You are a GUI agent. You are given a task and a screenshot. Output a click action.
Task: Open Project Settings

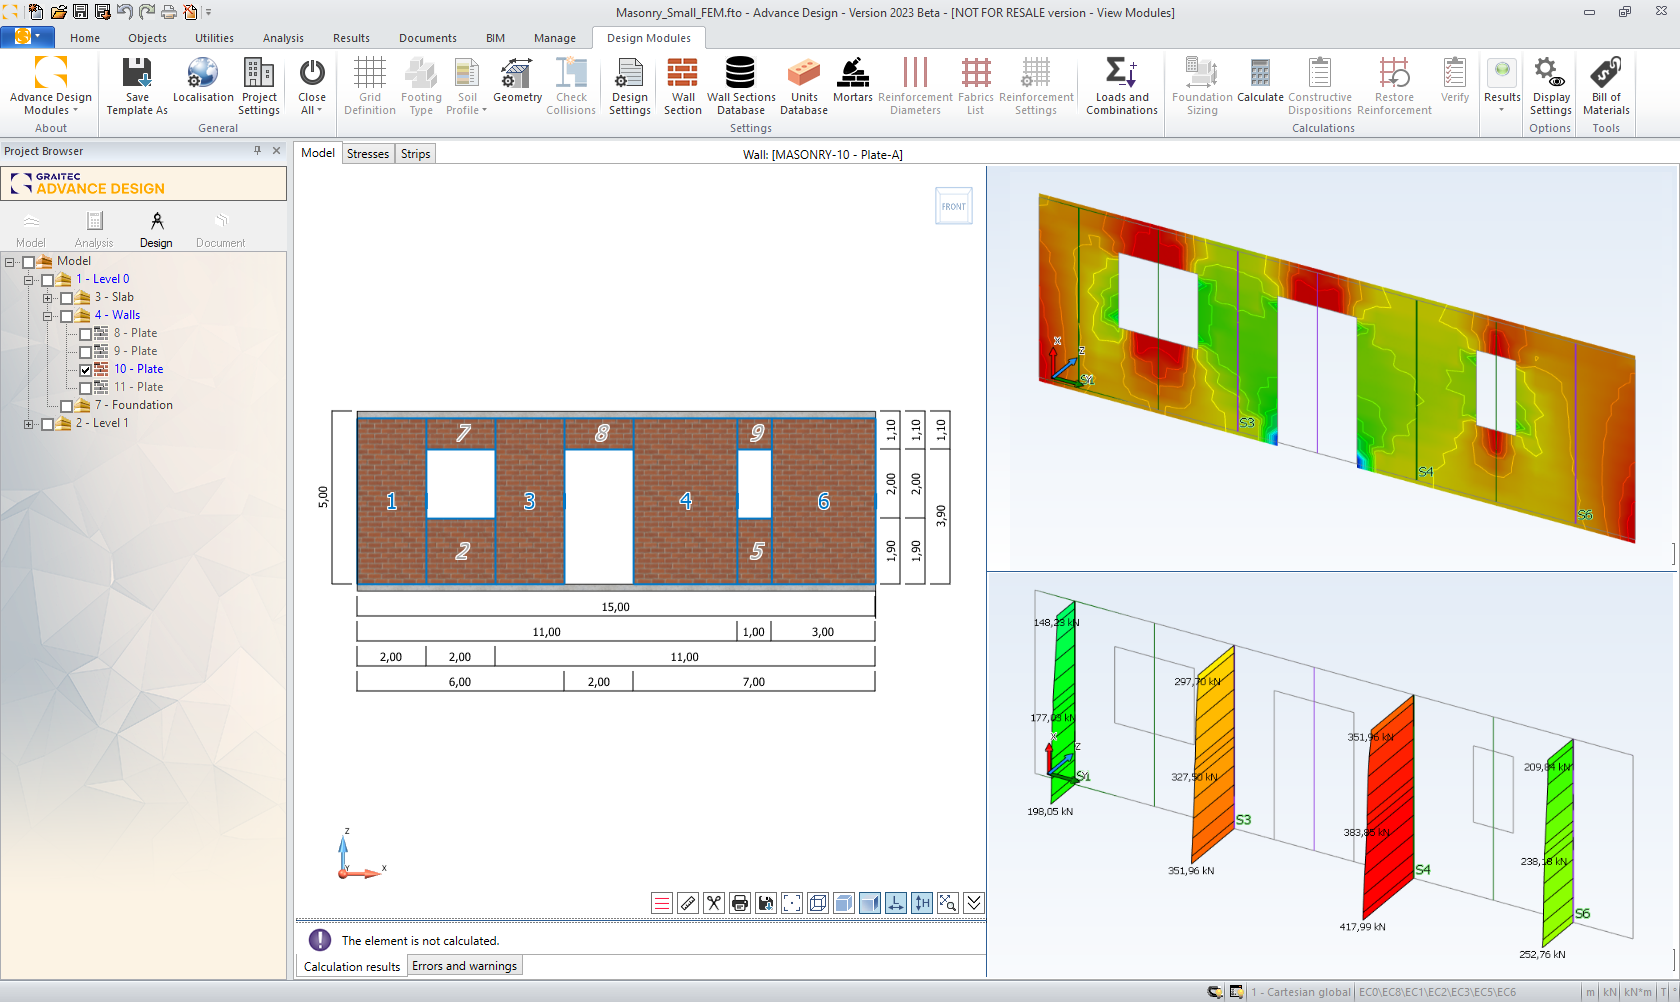tap(259, 86)
